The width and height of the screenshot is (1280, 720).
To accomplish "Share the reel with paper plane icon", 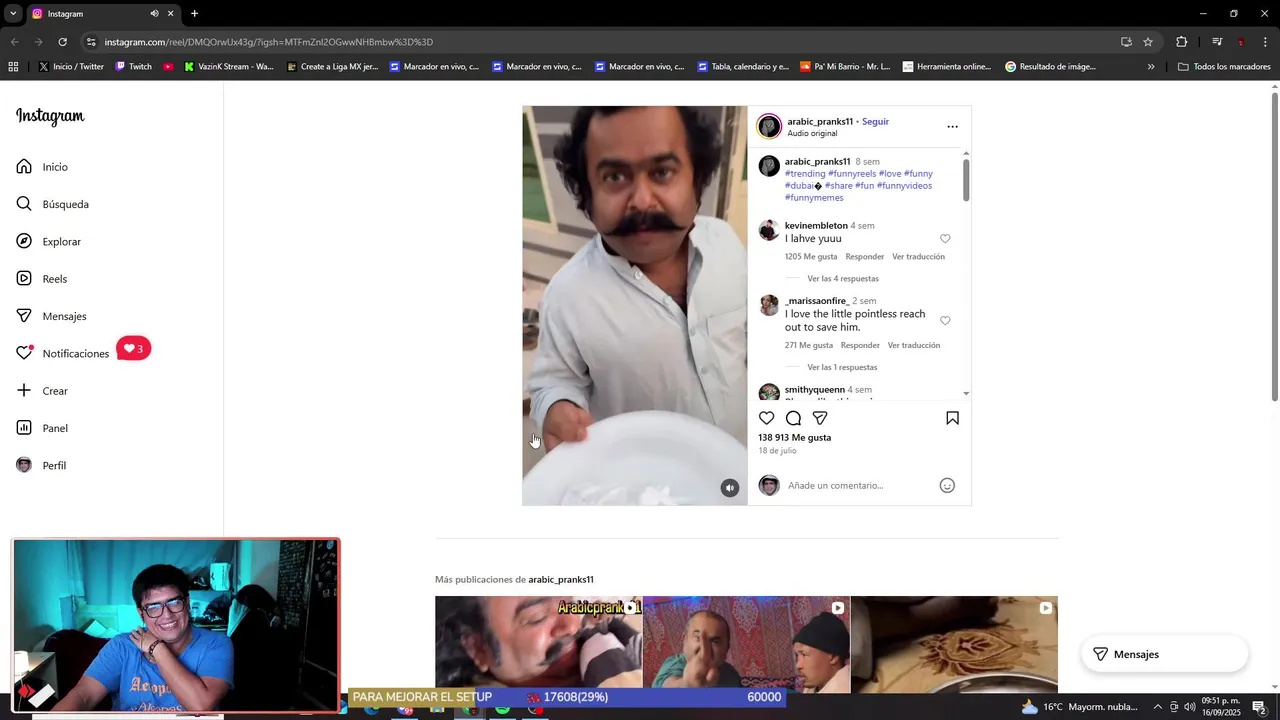I will coord(820,418).
